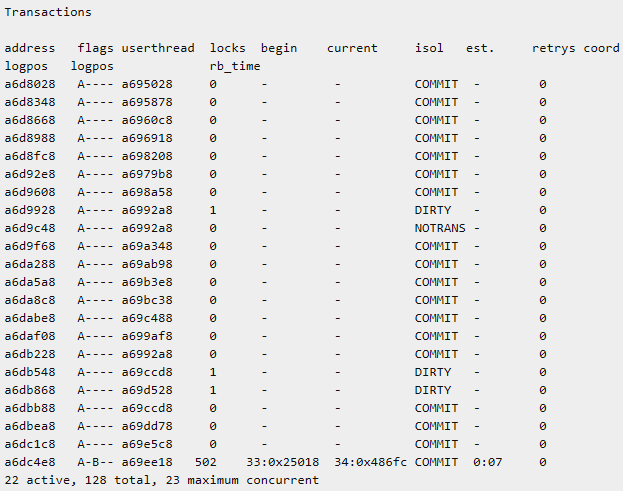Click the retrys column header
Image resolution: width=623 pixels, height=491 pixels.
(553, 48)
